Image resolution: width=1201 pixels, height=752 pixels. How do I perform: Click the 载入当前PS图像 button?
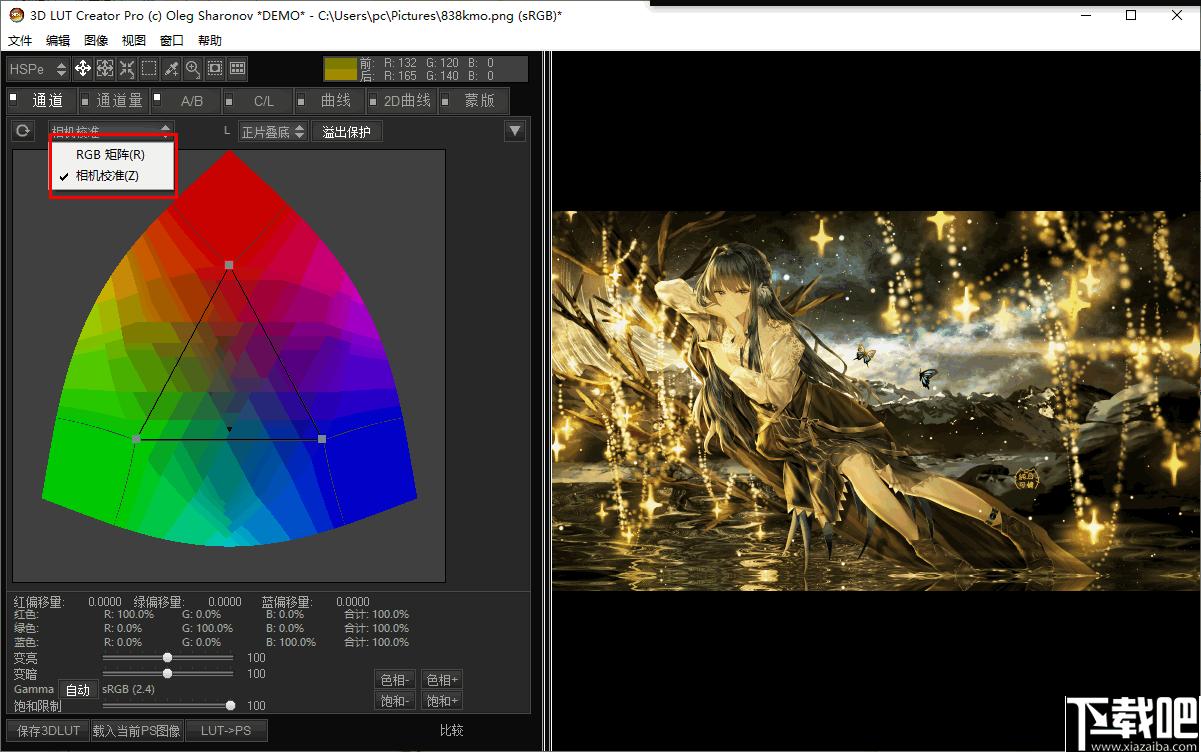point(137,731)
